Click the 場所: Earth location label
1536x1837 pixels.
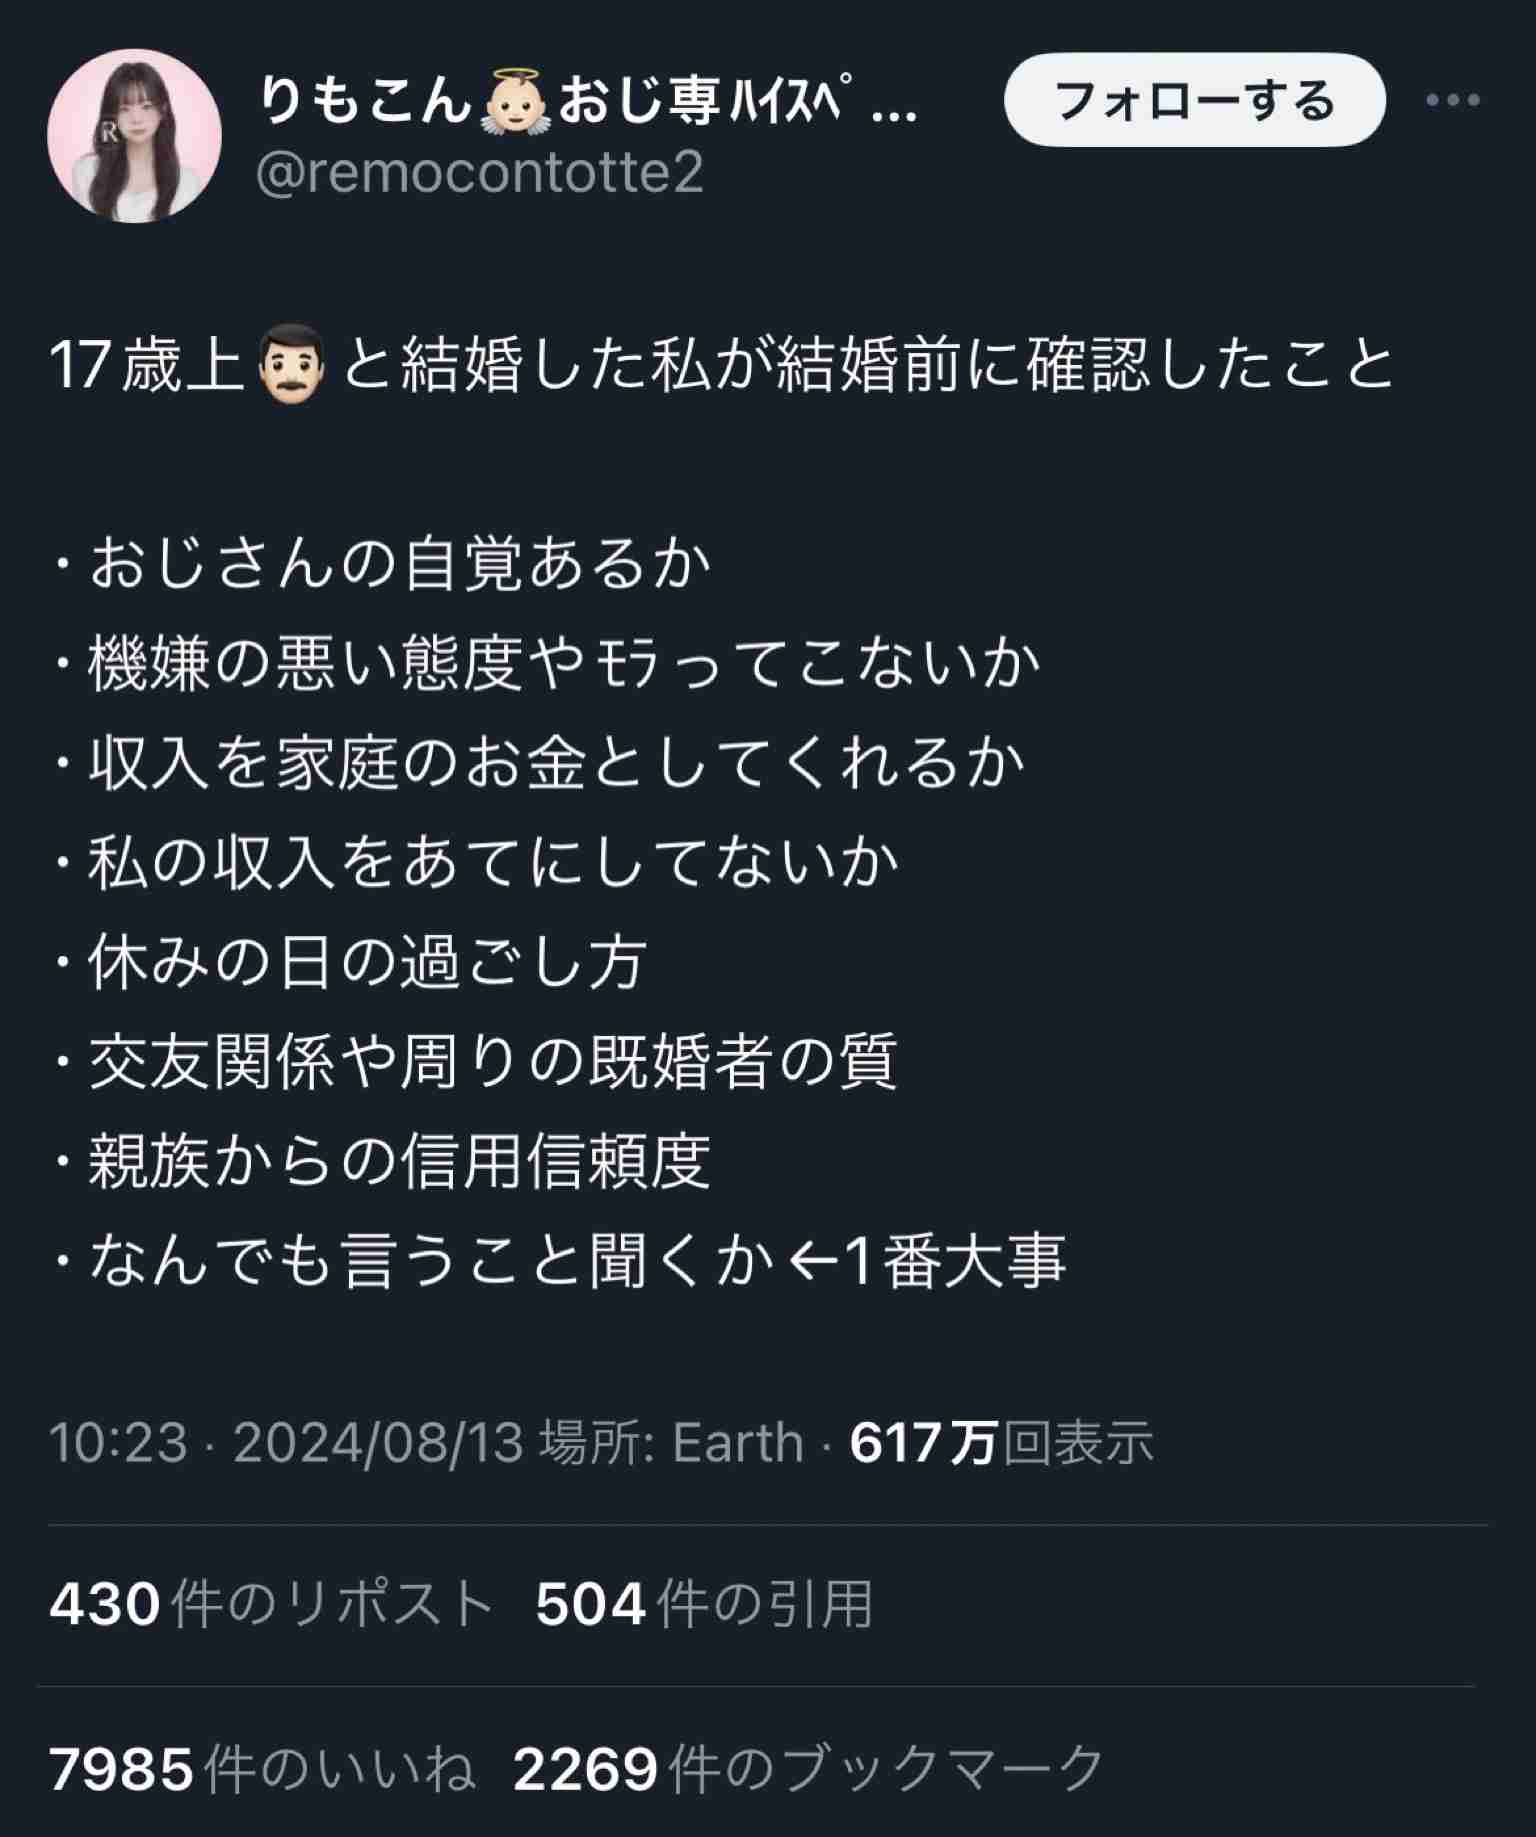(x=672, y=1442)
